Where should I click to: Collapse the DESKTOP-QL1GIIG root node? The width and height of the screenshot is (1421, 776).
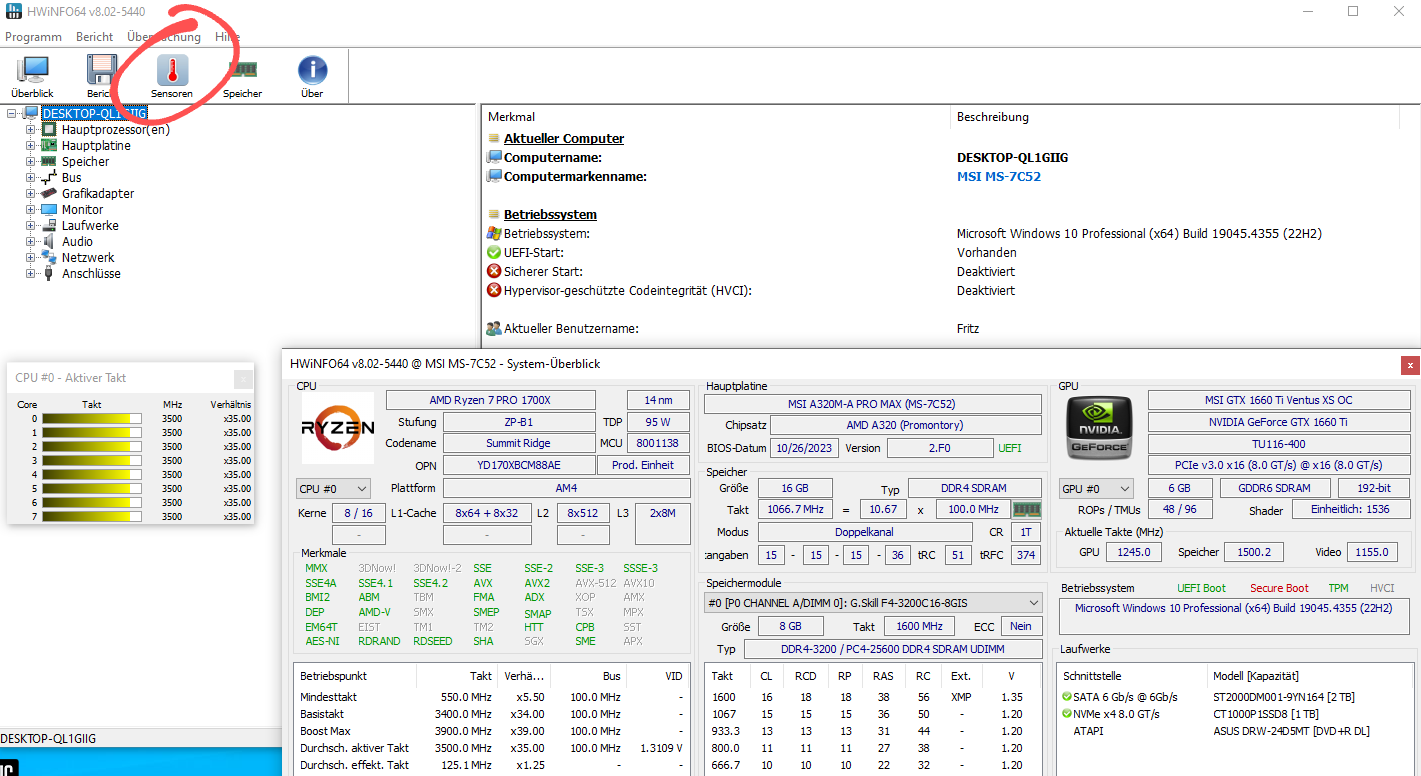point(11,113)
